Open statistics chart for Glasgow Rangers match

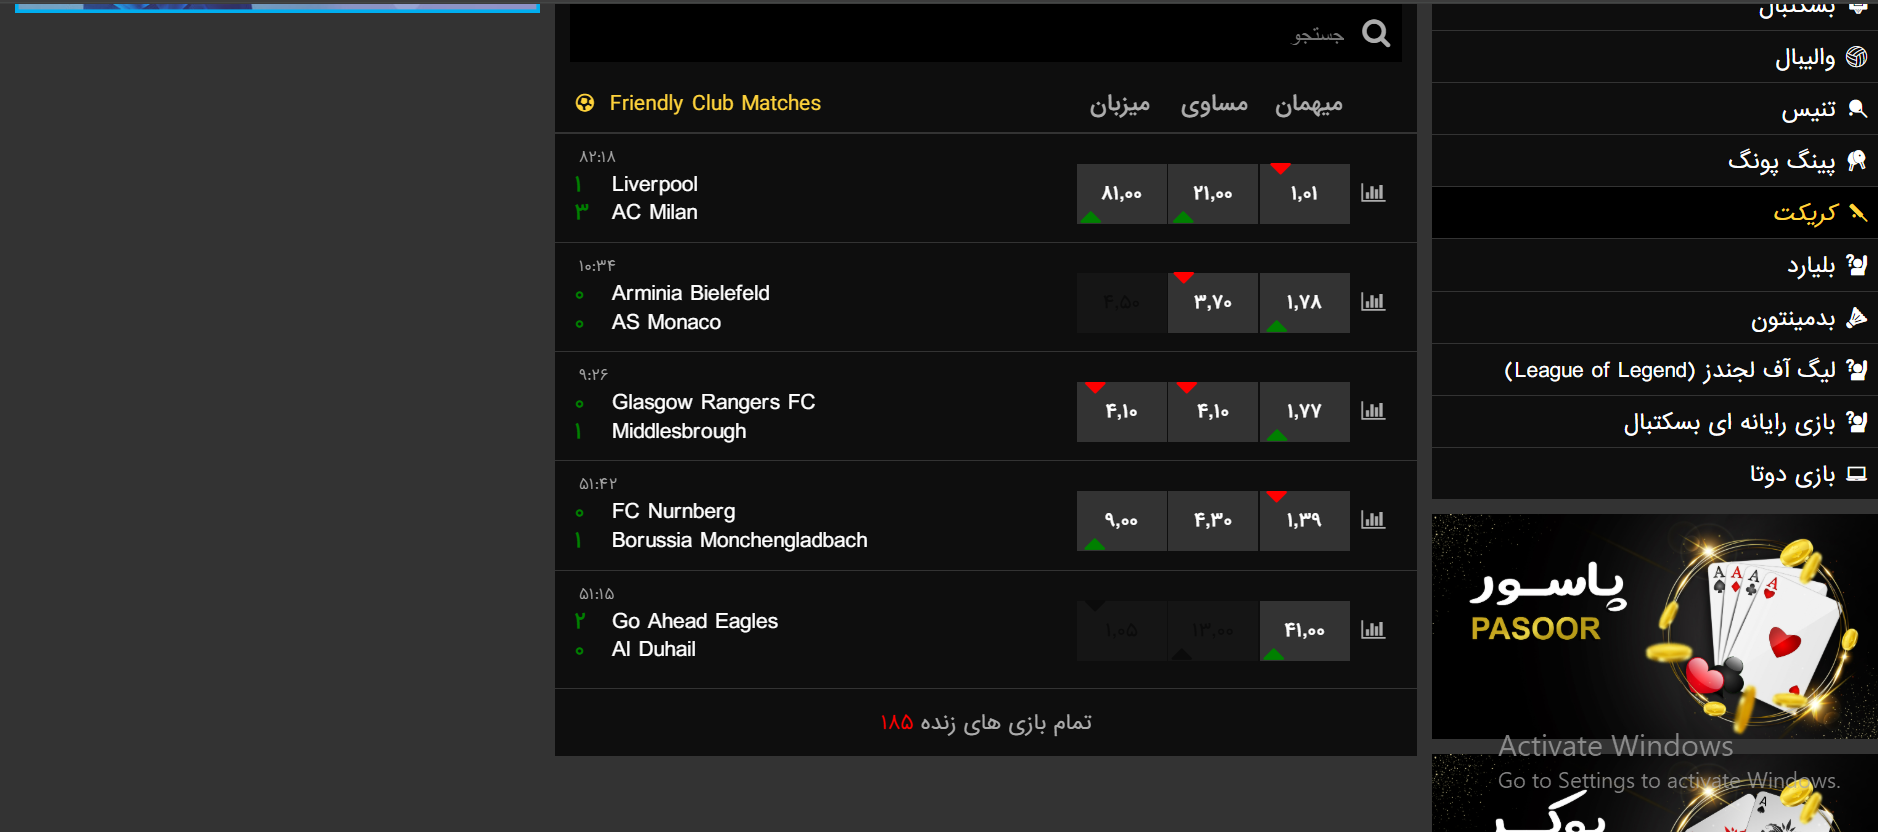(x=1373, y=411)
